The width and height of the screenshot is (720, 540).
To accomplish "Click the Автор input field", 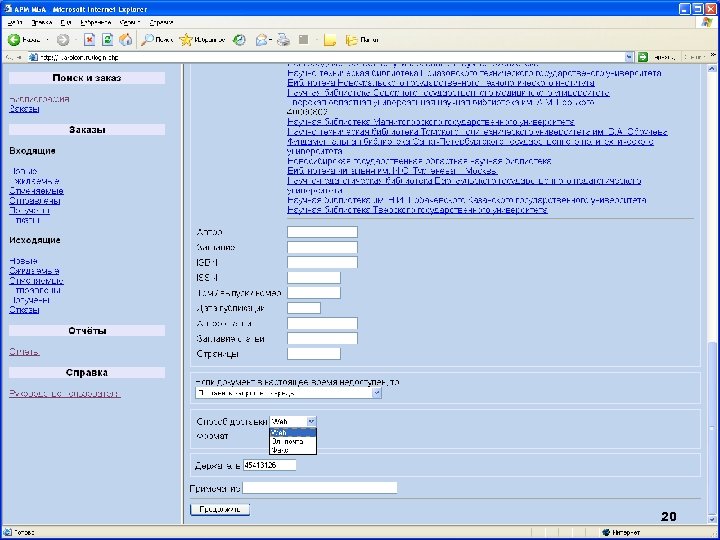I will pos(322,232).
